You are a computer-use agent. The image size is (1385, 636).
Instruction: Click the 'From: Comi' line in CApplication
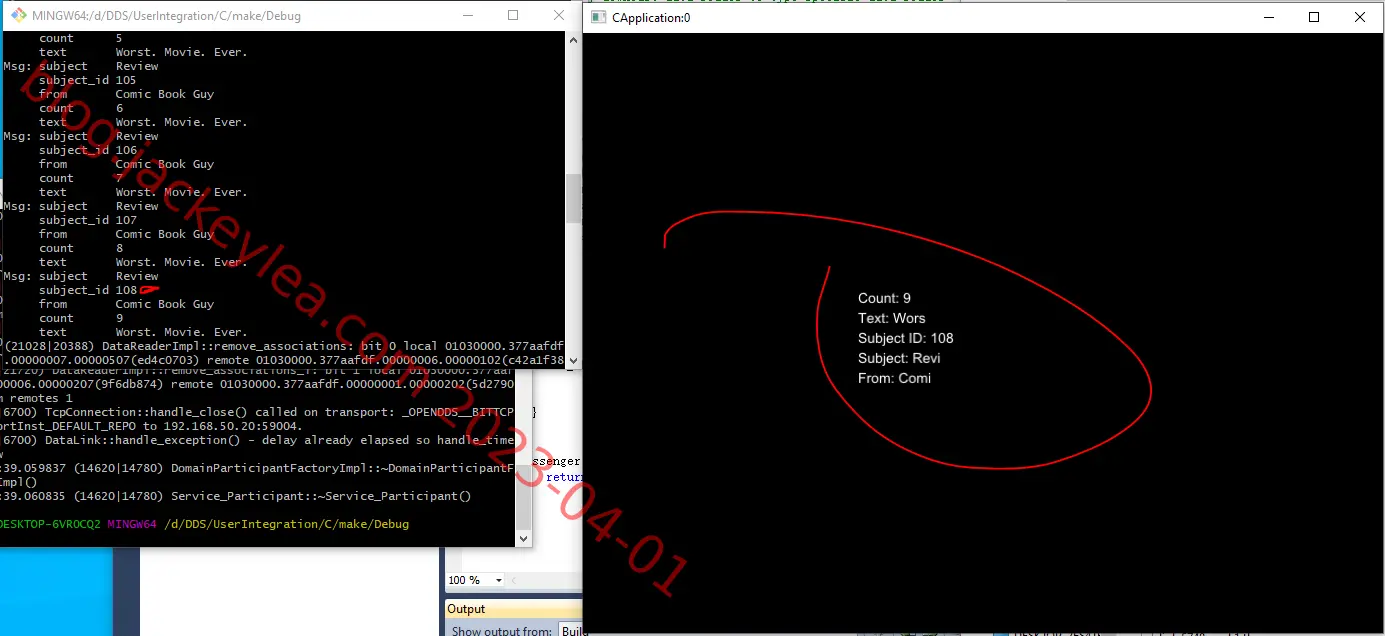point(894,378)
